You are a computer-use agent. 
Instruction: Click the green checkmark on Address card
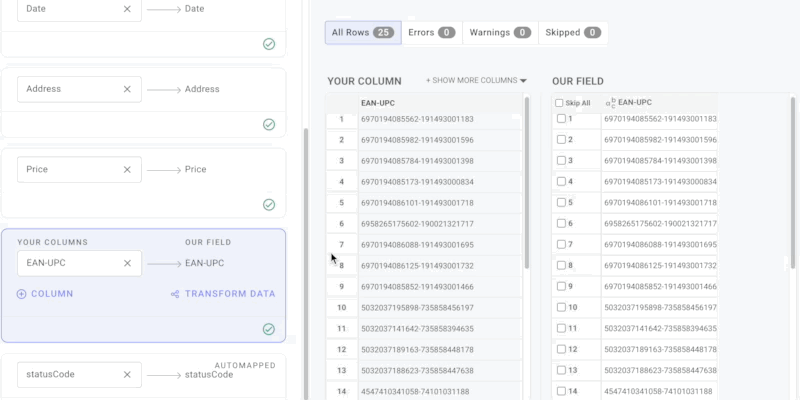coord(269,124)
